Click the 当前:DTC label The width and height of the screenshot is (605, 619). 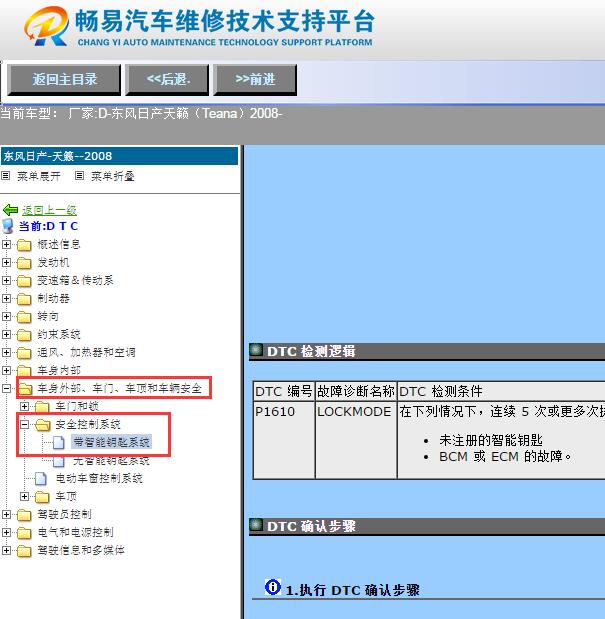click(49, 226)
